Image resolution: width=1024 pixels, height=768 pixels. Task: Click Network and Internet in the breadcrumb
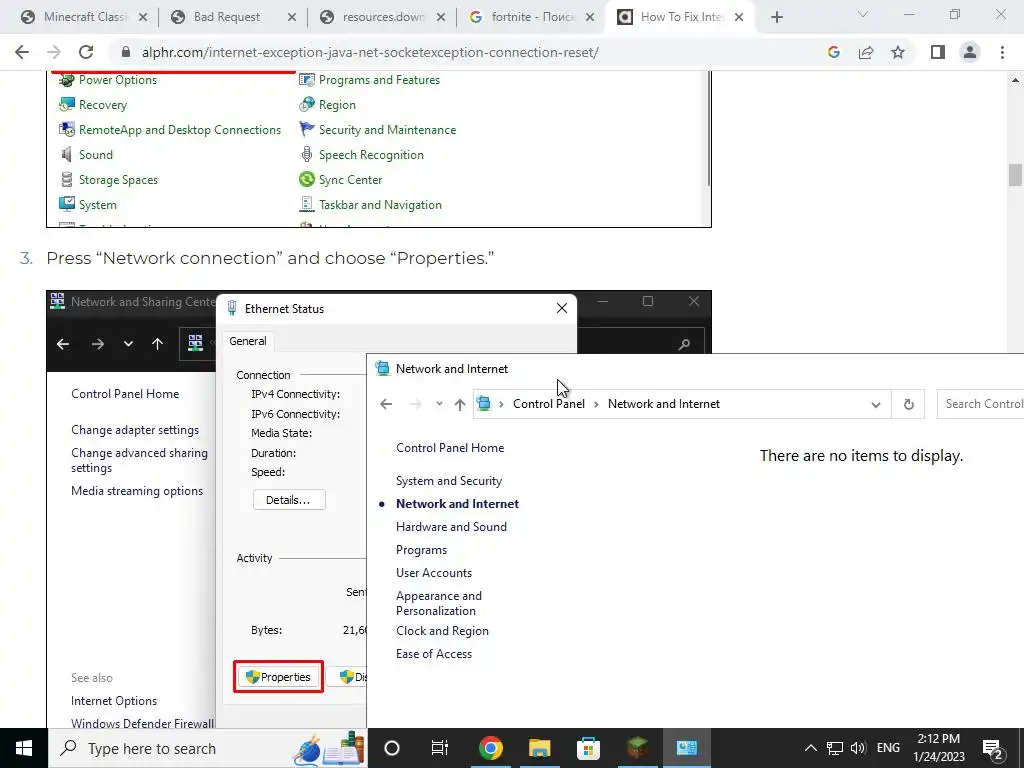(664, 404)
